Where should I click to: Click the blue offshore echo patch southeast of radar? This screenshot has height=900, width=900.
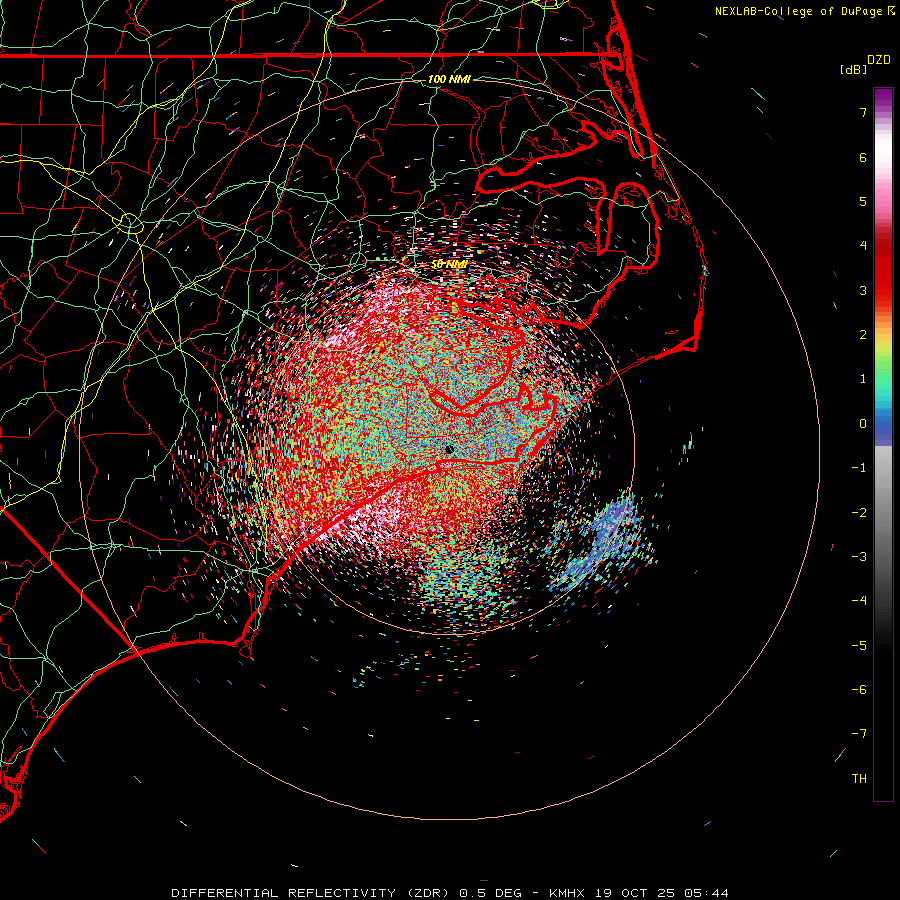[603, 542]
